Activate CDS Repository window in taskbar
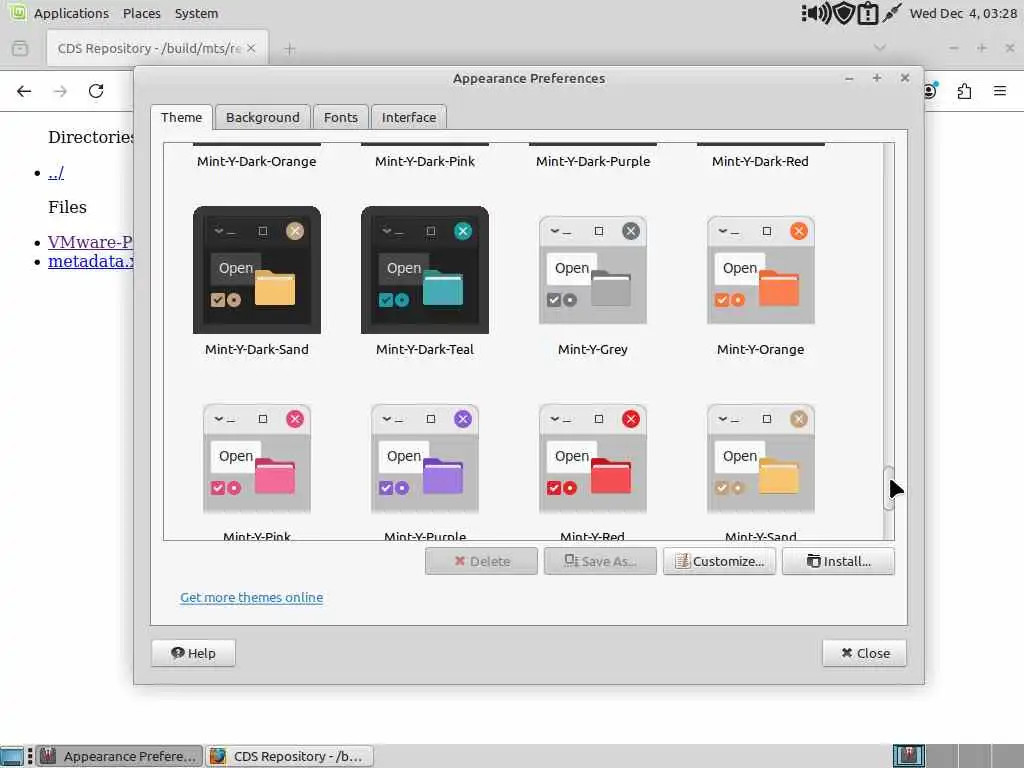Screen dimensions: 1024x768 click(290, 756)
